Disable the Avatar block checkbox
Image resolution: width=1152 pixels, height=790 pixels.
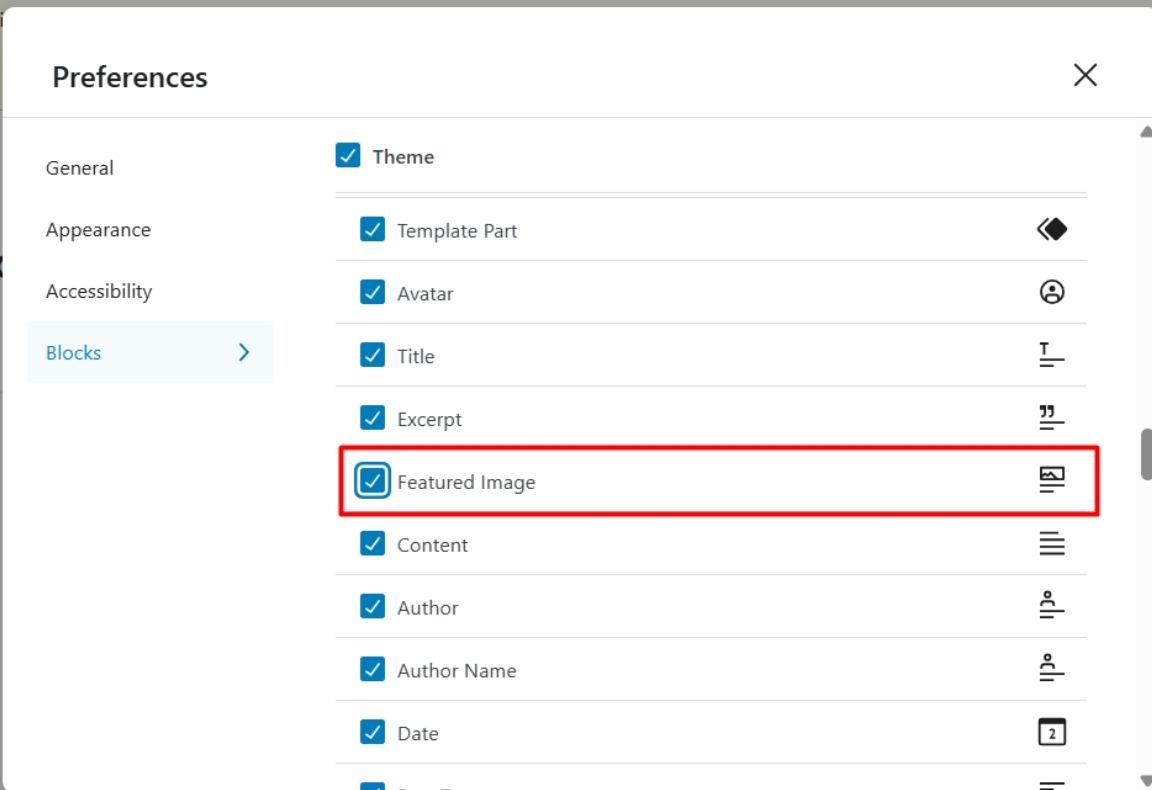pos(372,292)
